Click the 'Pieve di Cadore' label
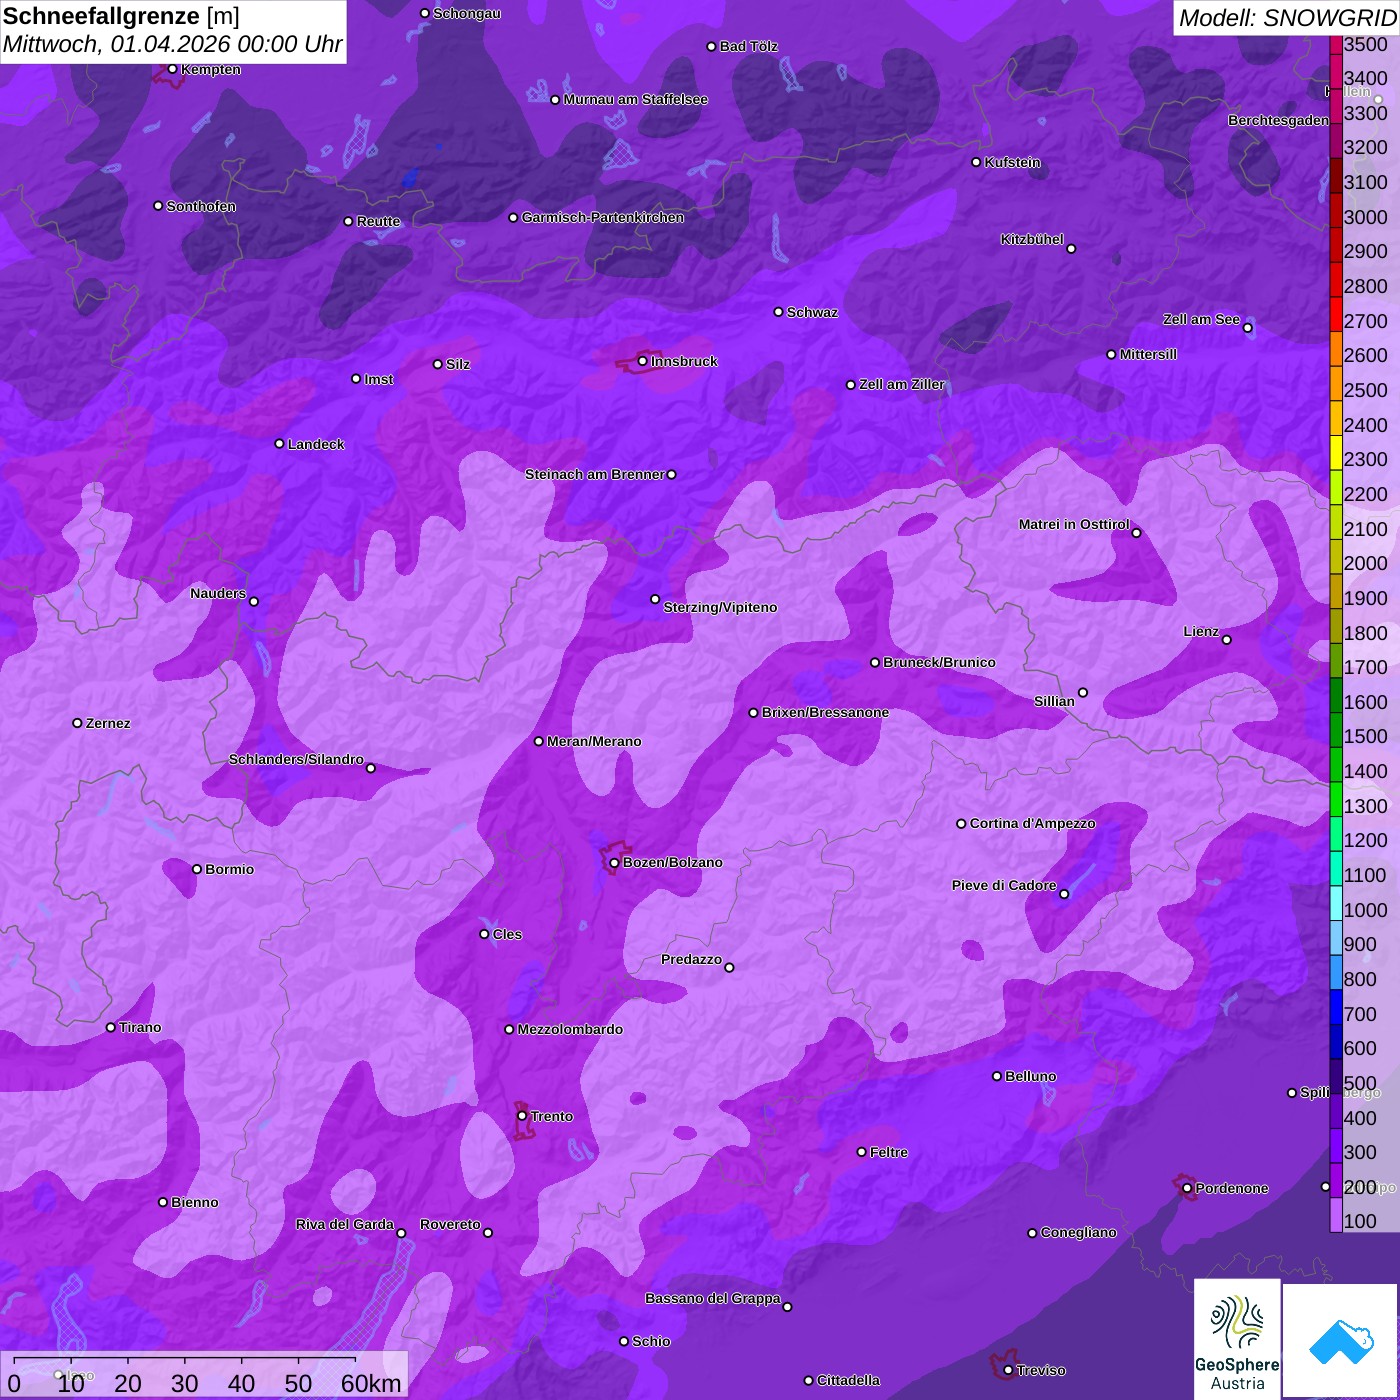This screenshot has height=1400, width=1400. pos(1004,885)
